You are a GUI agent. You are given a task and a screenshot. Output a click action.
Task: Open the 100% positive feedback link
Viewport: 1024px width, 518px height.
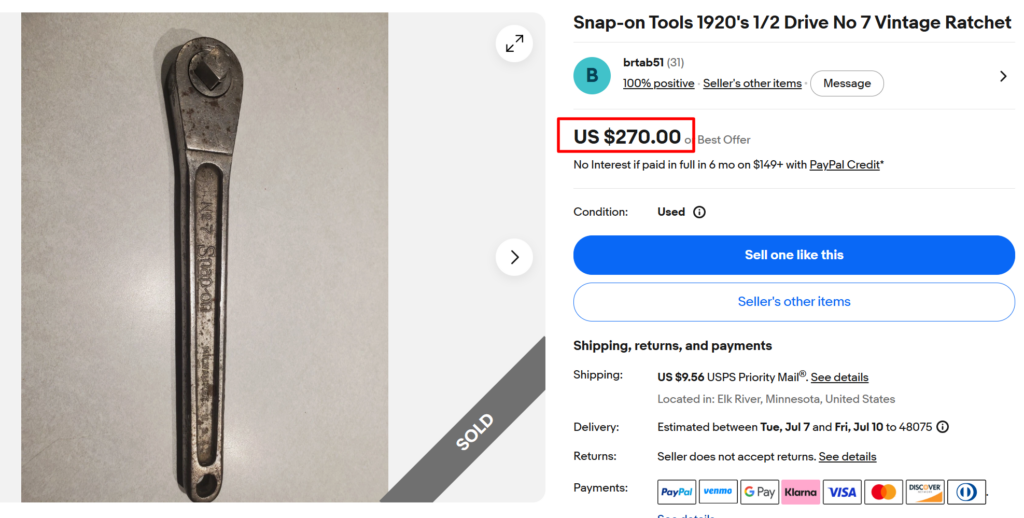[x=658, y=84]
